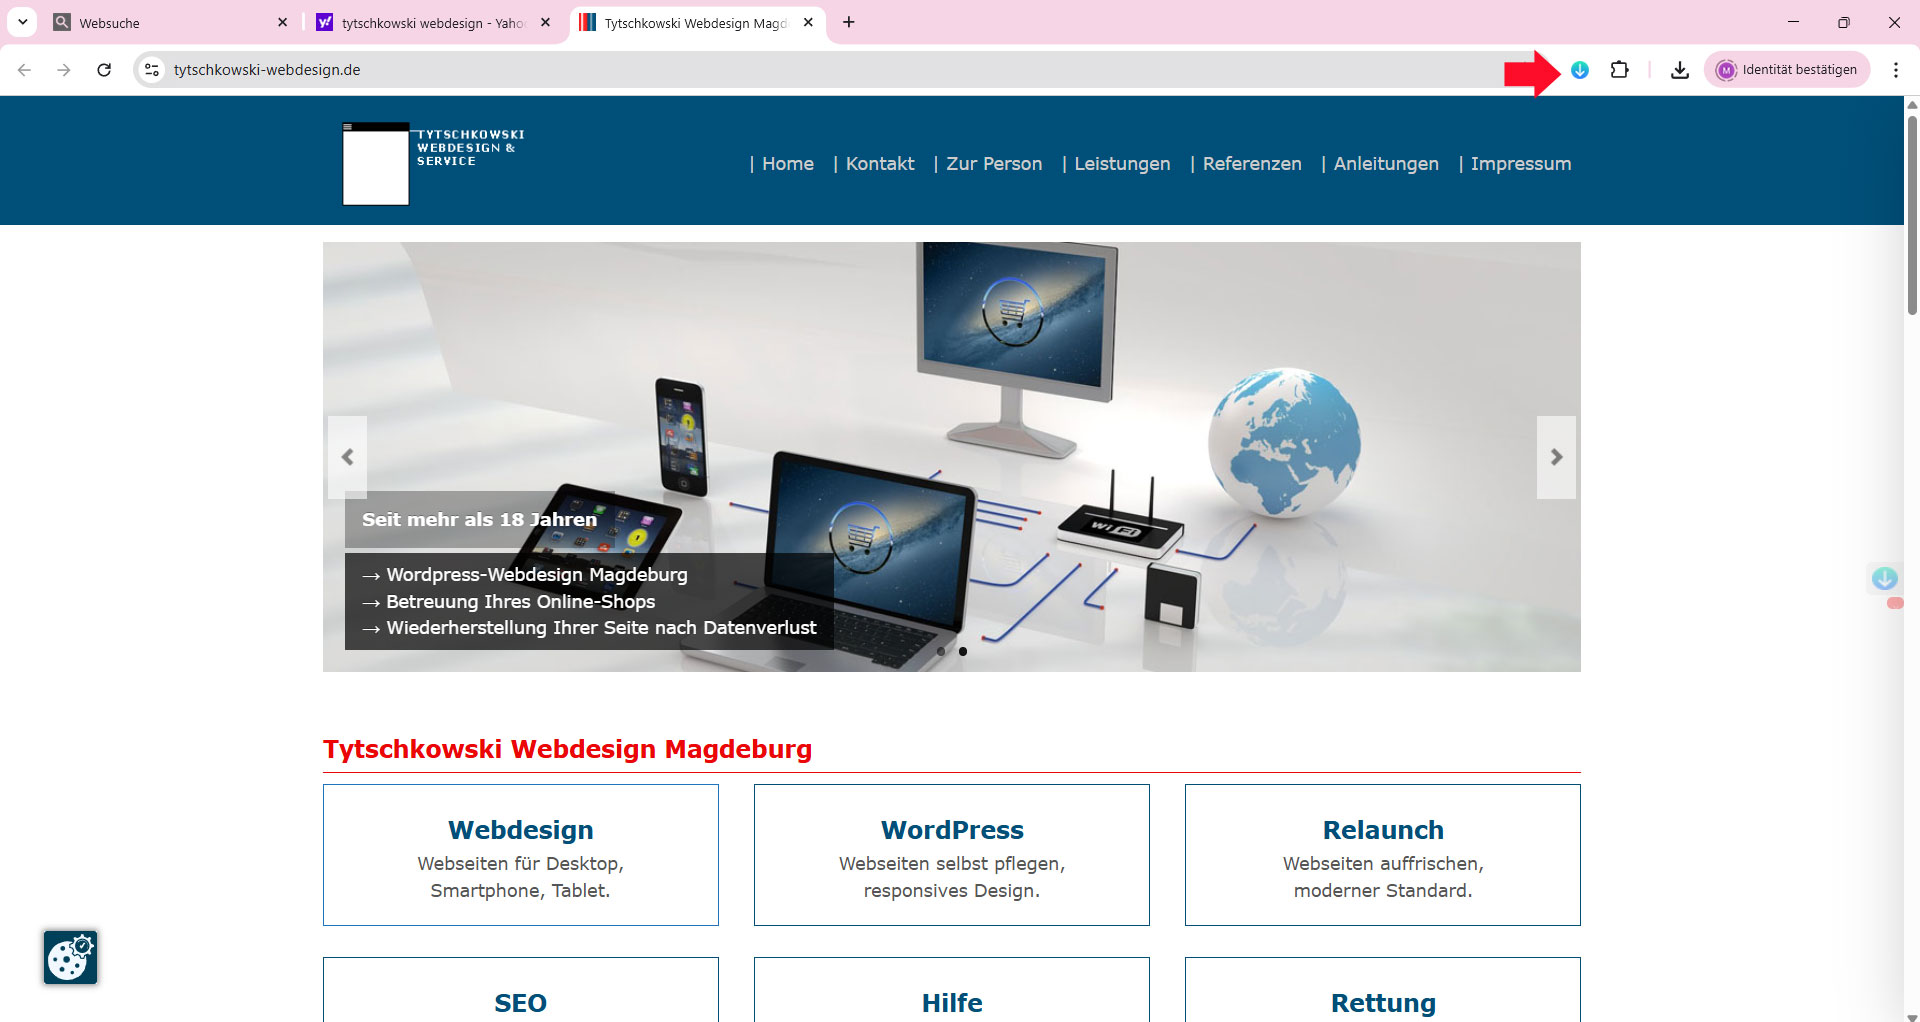This screenshot has height=1022, width=1920.
Task: Switch to the Websuche tab
Action: click(x=165, y=23)
